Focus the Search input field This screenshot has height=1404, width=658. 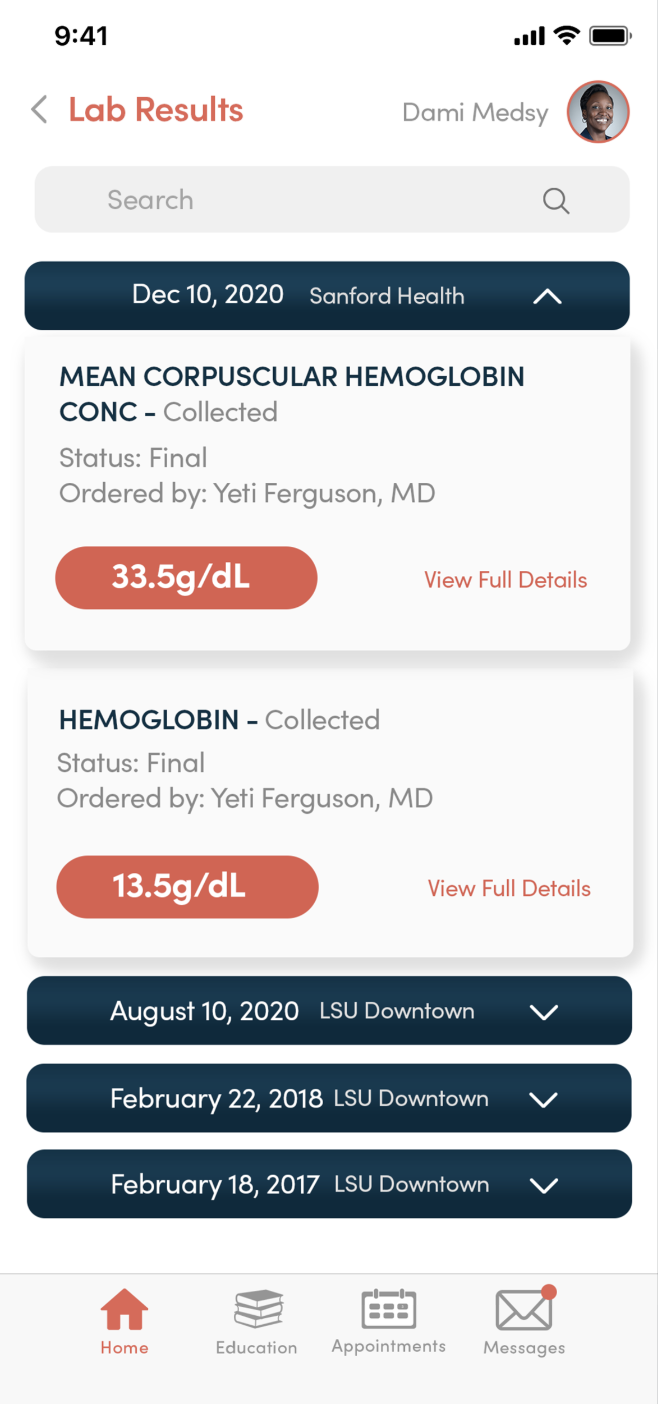pyautogui.click(x=300, y=200)
